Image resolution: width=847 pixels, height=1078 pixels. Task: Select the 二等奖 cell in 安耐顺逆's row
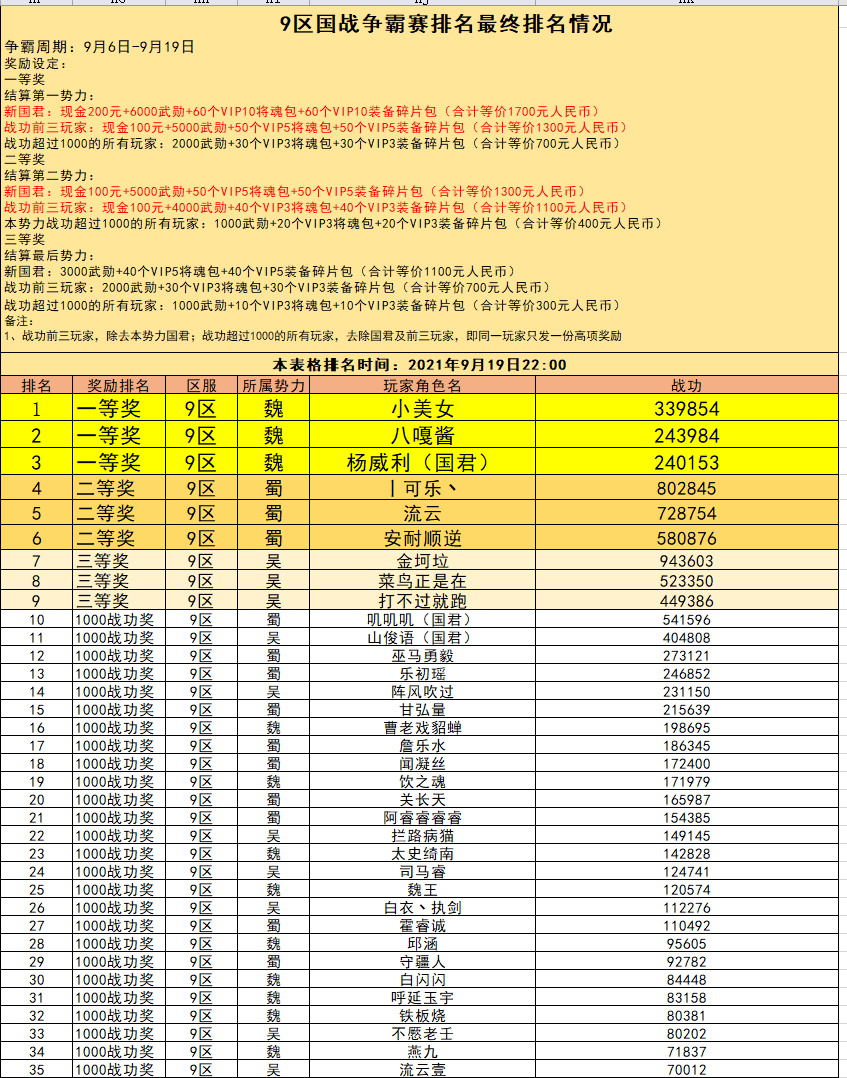[119, 538]
